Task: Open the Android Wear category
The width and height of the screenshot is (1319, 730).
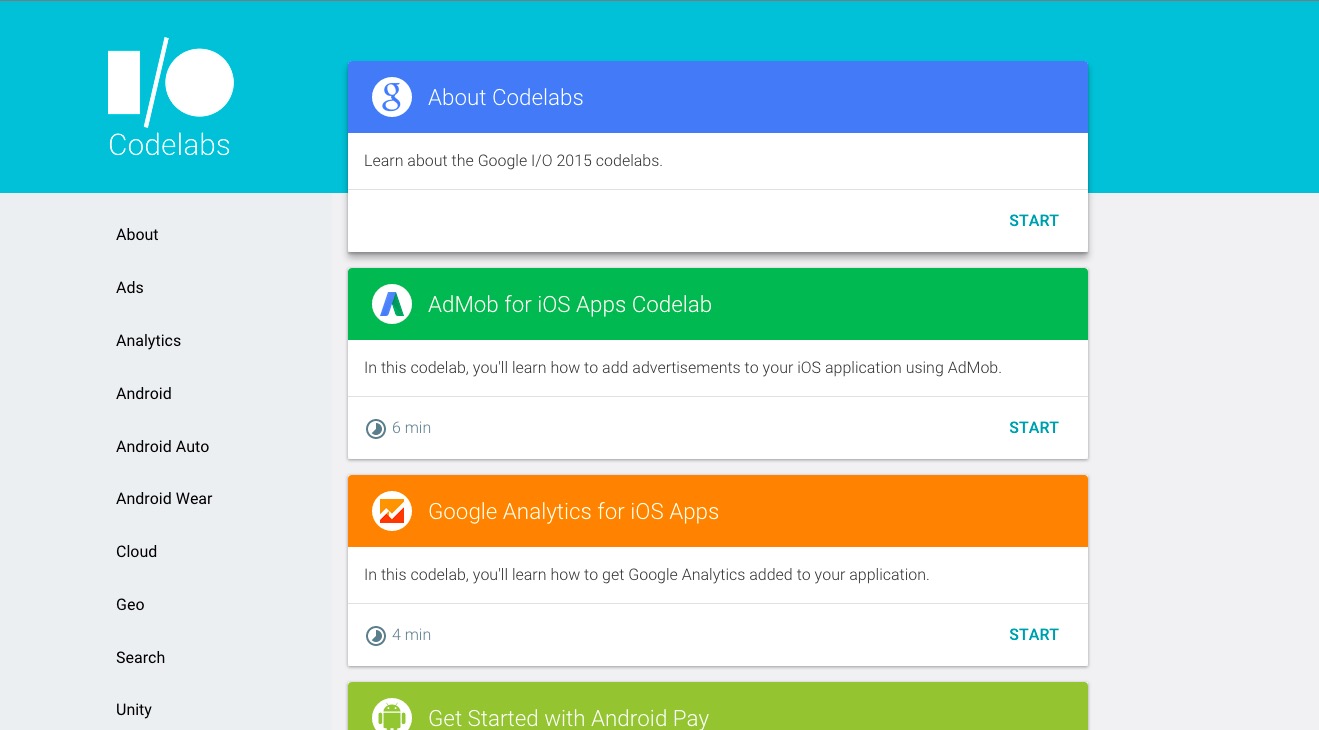Action: tap(164, 499)
